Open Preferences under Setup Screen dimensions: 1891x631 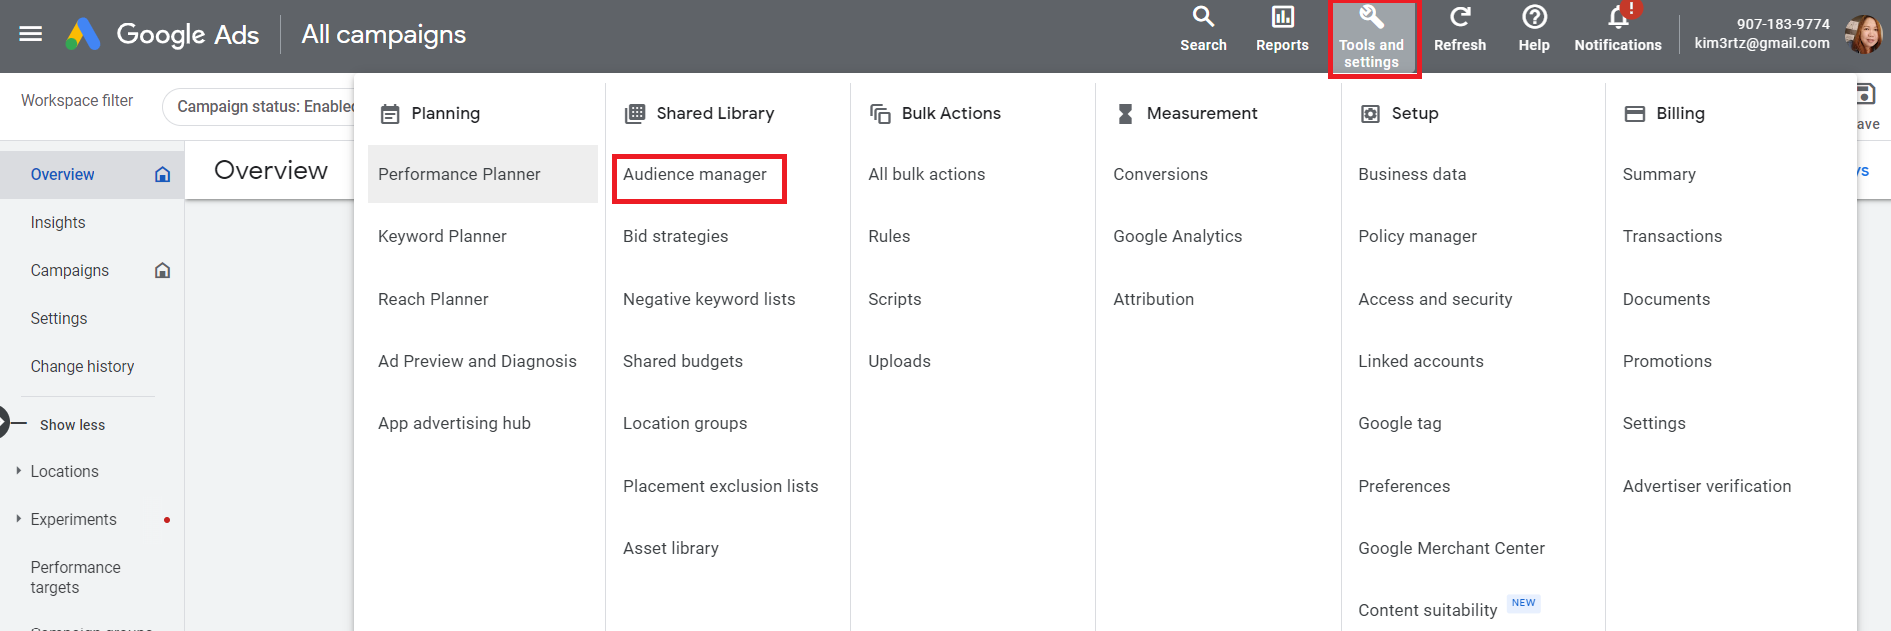(1404, 486)
